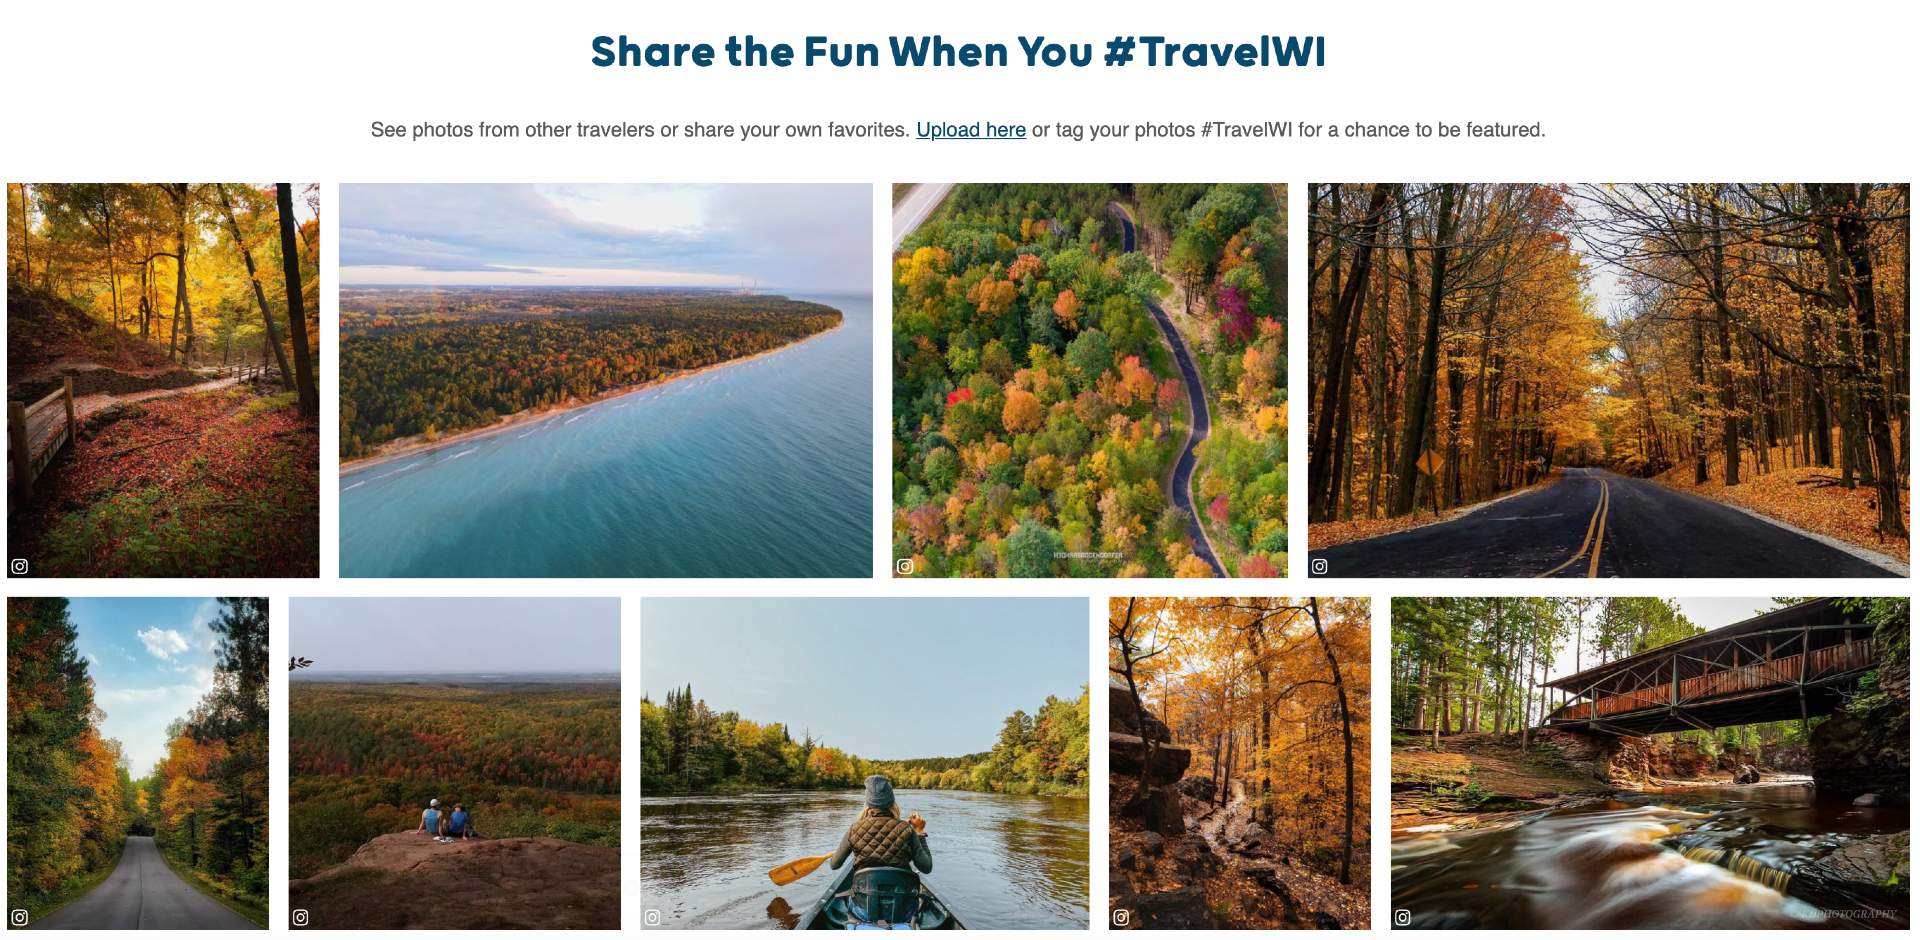This screenshot has width=1920, height=940.
Task: View the aerial winding road foliage photo
Action: point(1090,380)
